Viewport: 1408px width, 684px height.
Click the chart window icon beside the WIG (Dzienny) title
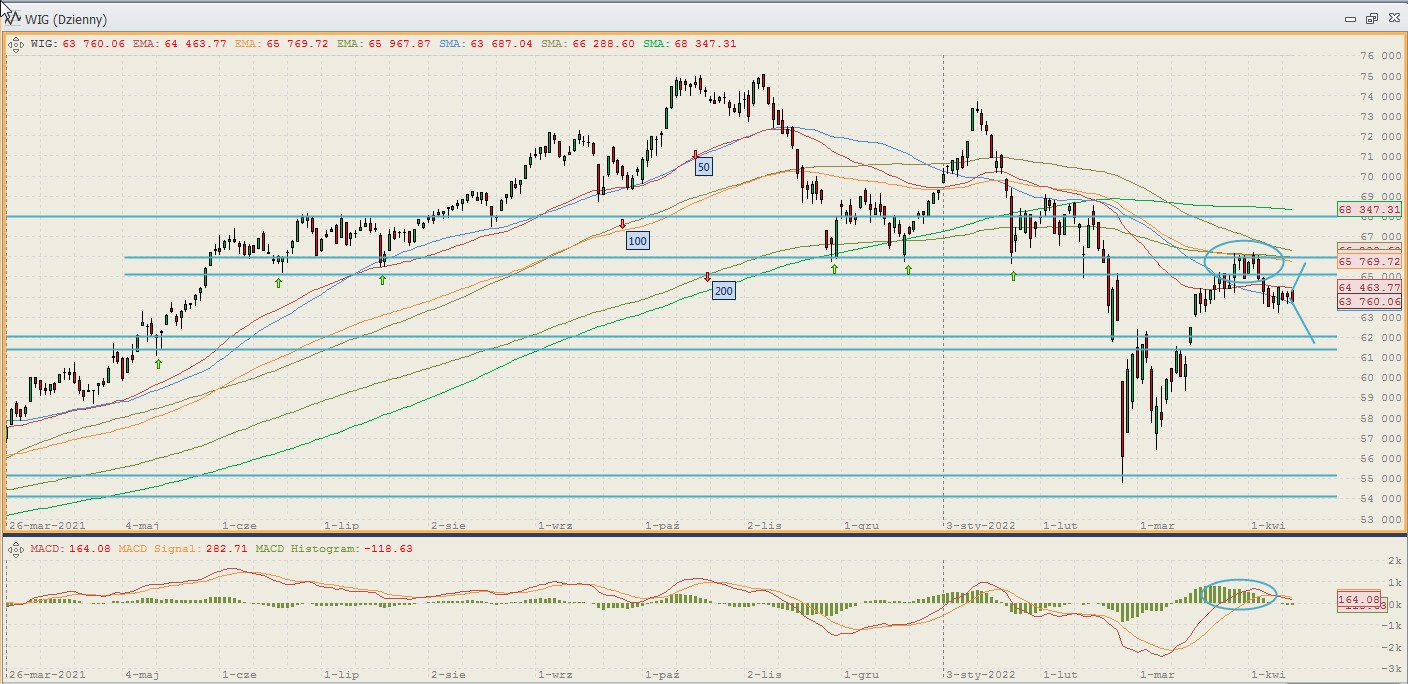click(x=10, y=18)
